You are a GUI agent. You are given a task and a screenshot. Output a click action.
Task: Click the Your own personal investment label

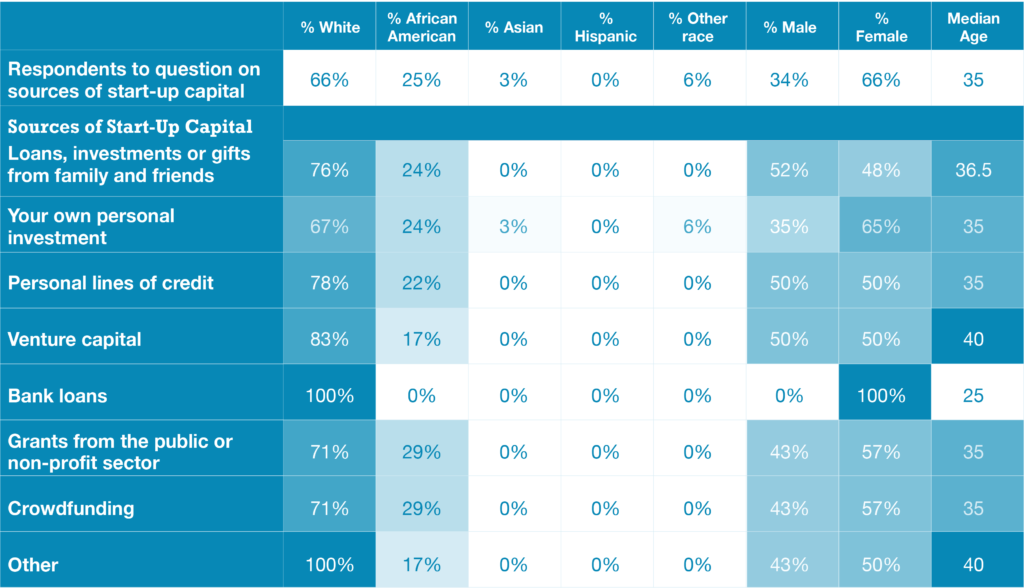tap(91, 226)
